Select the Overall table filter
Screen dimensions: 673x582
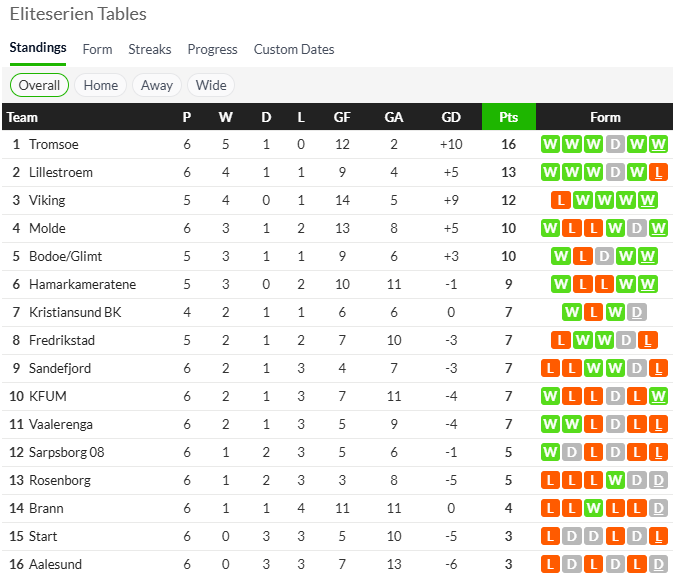39,85
